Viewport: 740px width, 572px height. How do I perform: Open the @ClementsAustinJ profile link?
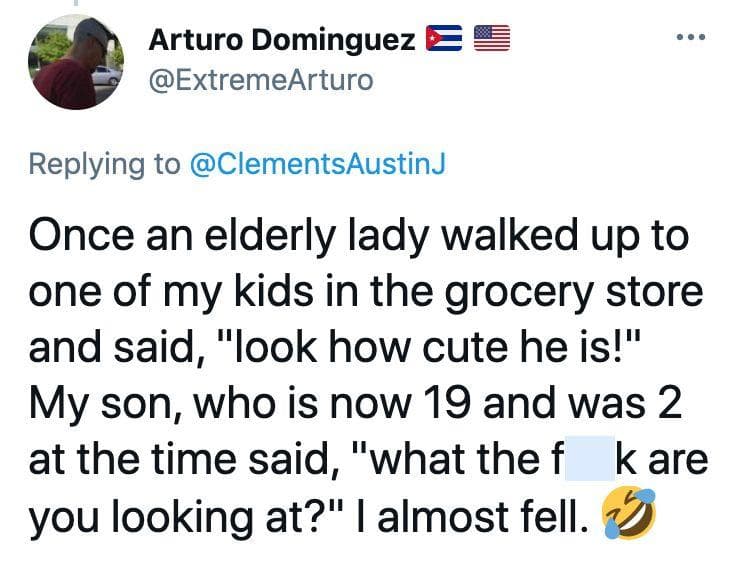317,164
